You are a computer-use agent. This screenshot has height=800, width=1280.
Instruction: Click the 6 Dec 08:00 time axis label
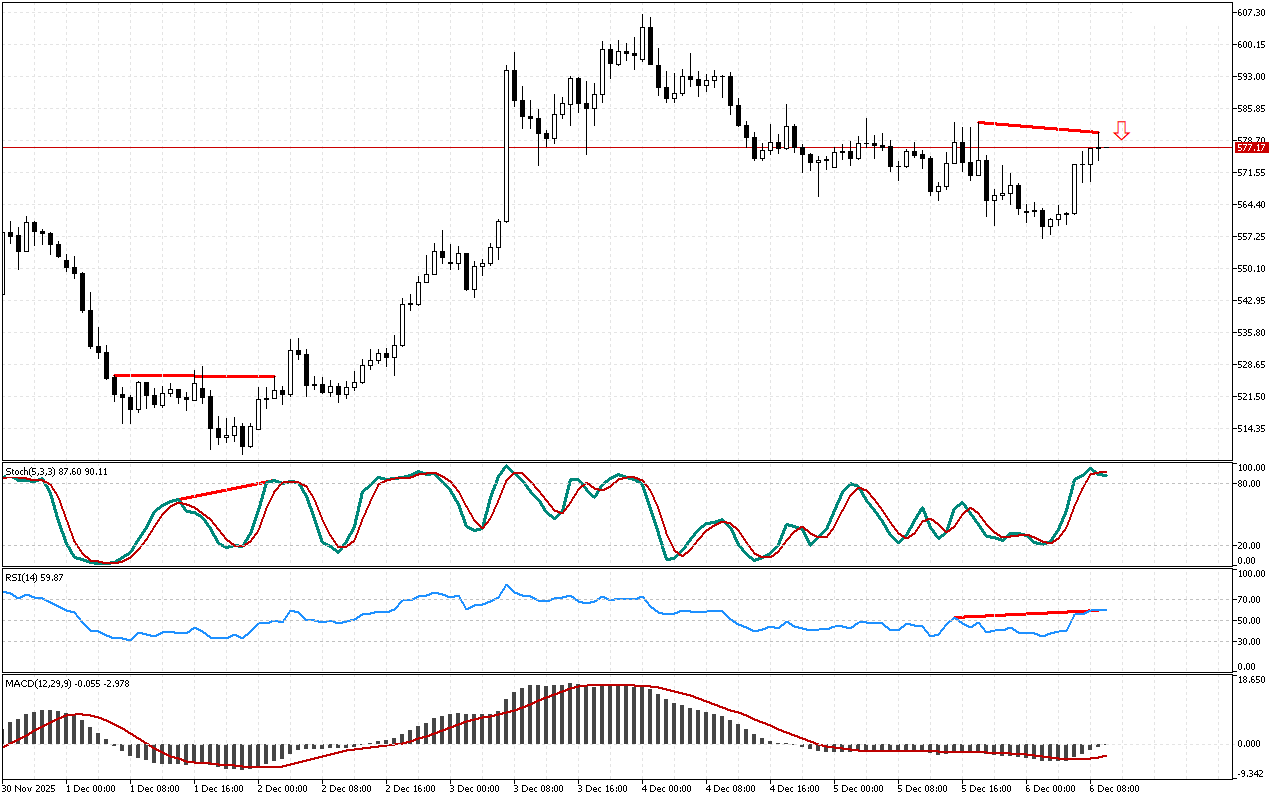(1114, 788)
